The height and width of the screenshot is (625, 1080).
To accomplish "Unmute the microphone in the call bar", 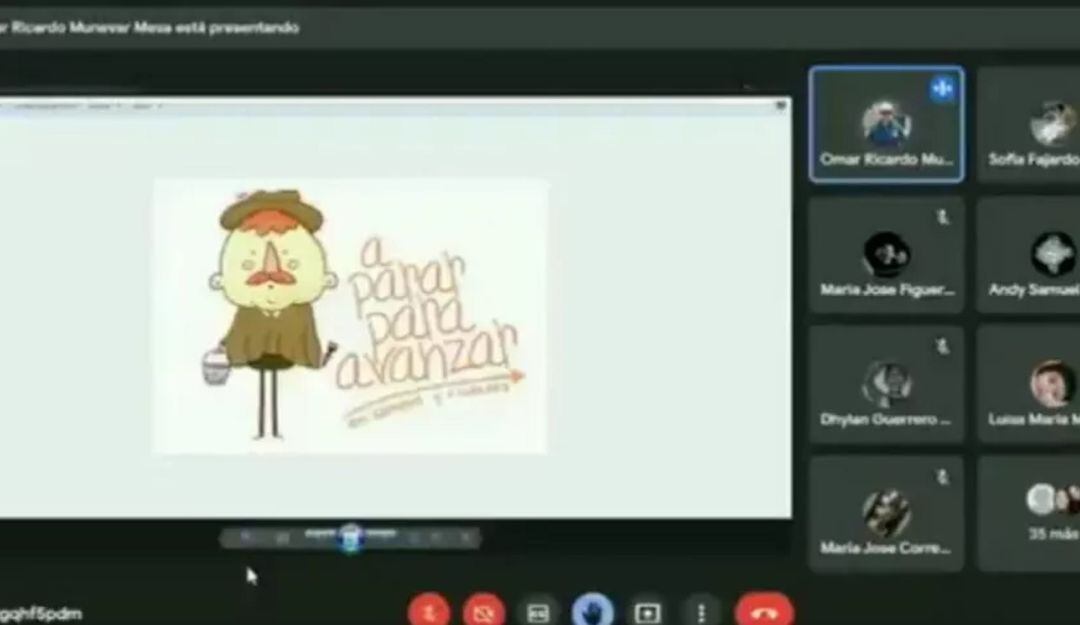I will (x=428, y=611).
